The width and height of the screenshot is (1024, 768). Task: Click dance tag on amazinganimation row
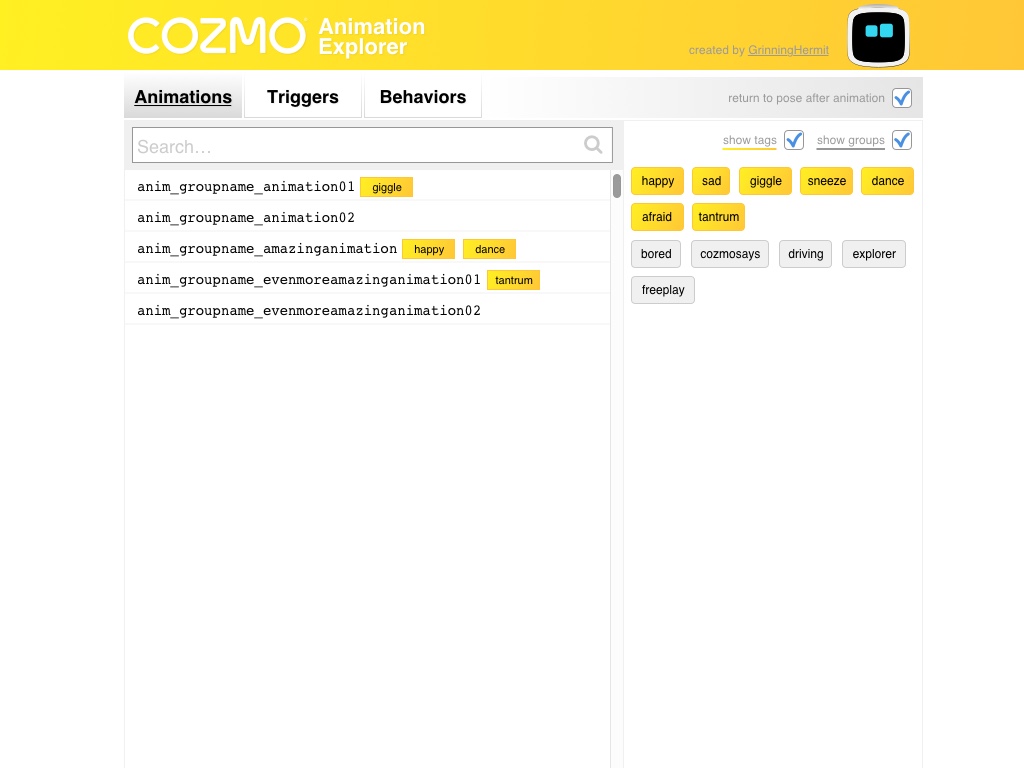(x=489, y=249)
